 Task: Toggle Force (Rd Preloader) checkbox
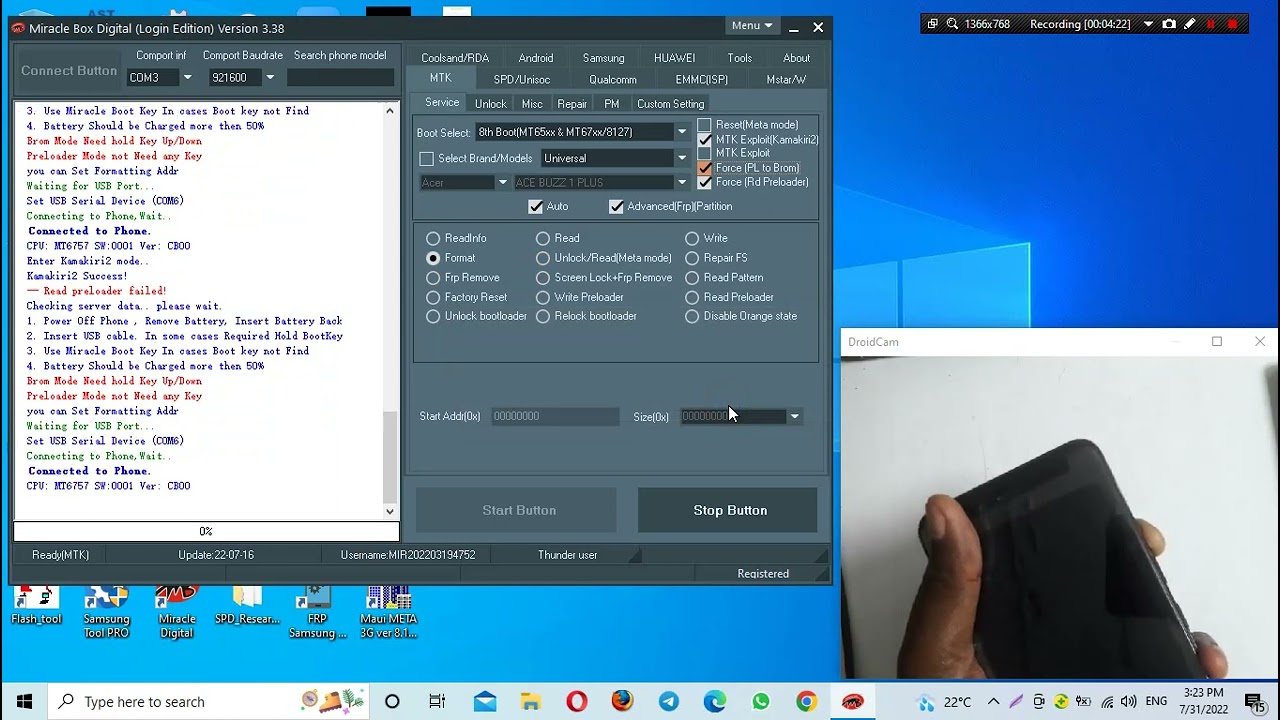[705, 182]
